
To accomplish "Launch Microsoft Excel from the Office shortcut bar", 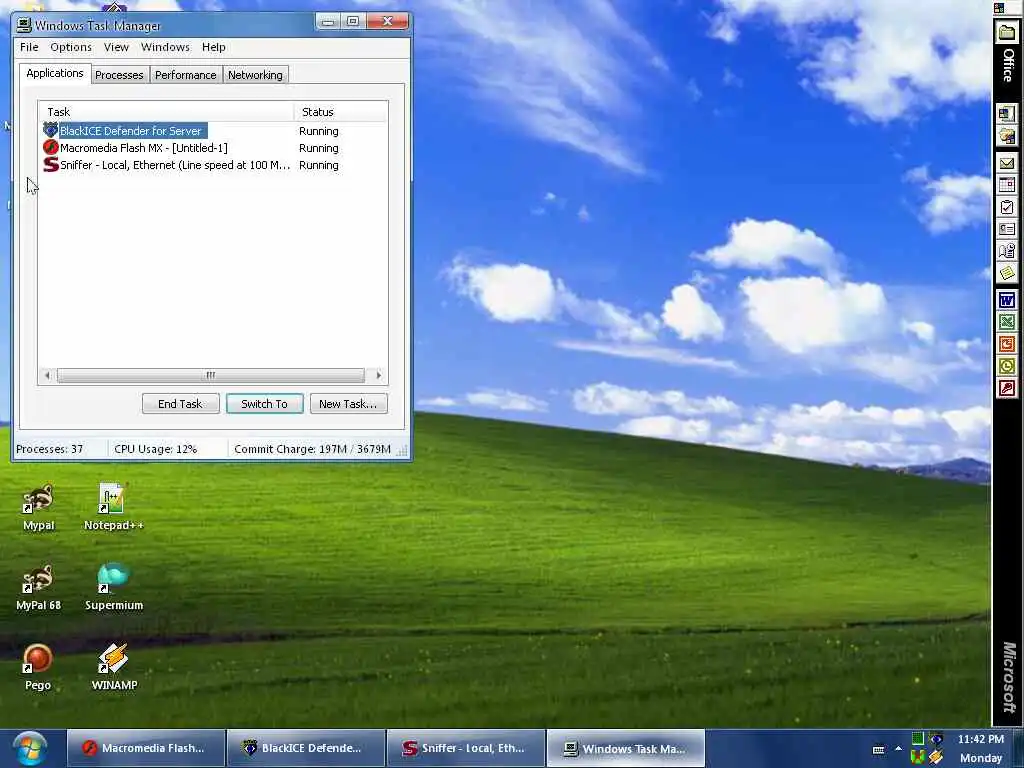I will 1007,322.
